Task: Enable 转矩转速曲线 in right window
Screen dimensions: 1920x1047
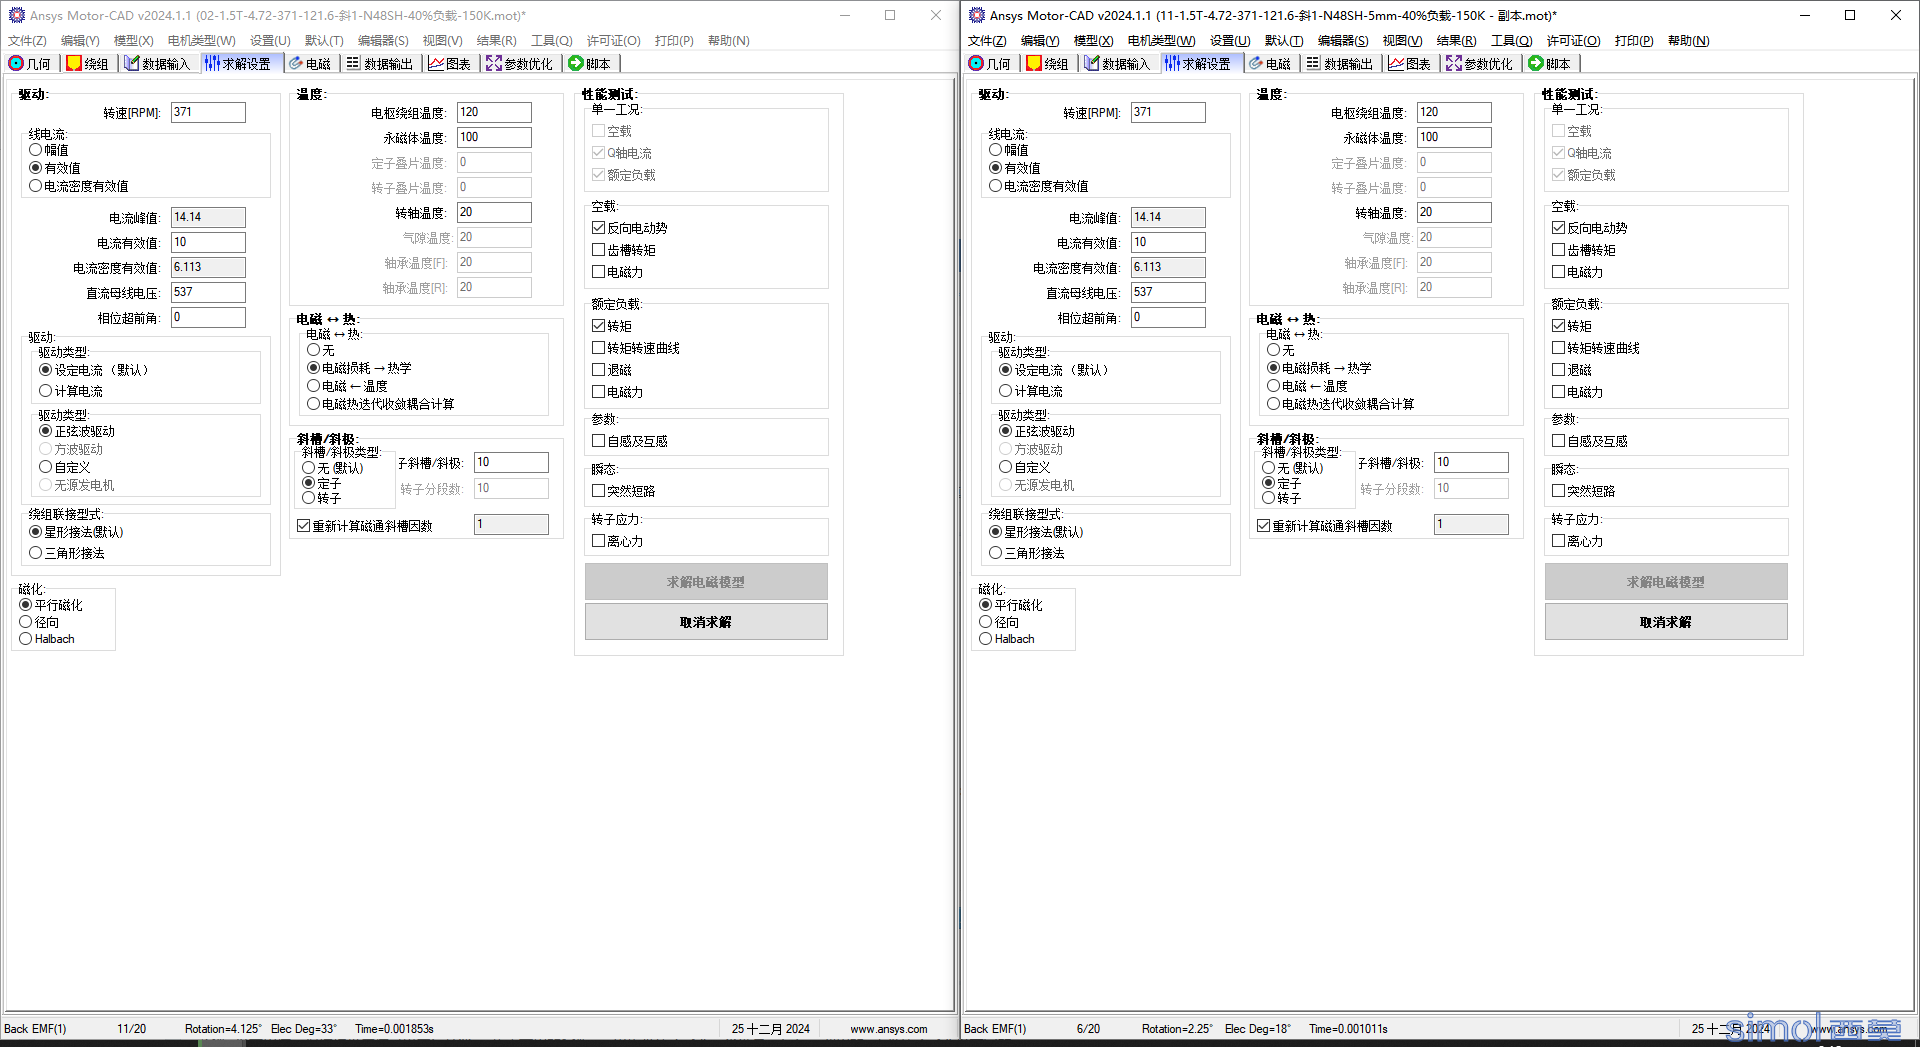Action: point(1558,348)
